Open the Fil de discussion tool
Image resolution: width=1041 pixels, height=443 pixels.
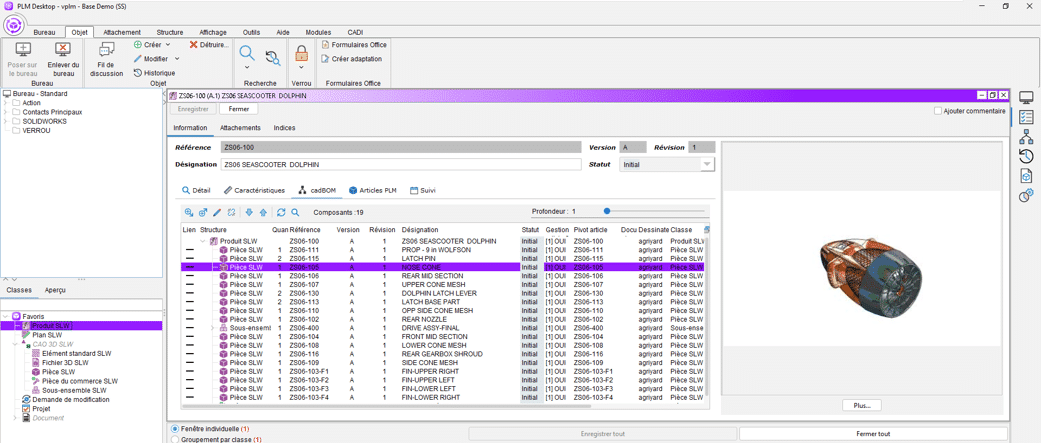[106, 51]
